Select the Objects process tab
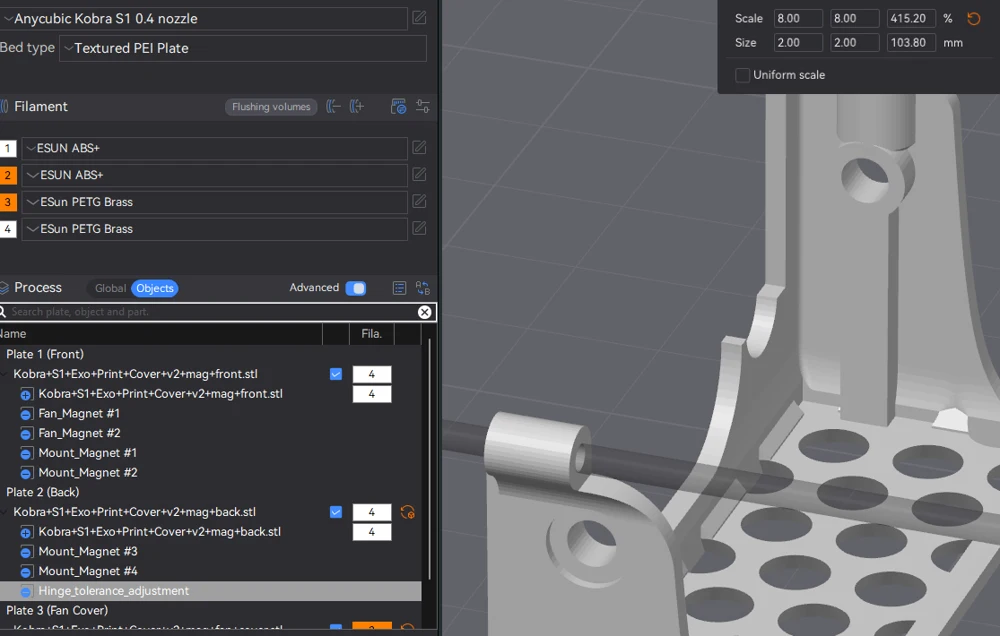This screenshot has width=1000, height=636. pos(155,288)
